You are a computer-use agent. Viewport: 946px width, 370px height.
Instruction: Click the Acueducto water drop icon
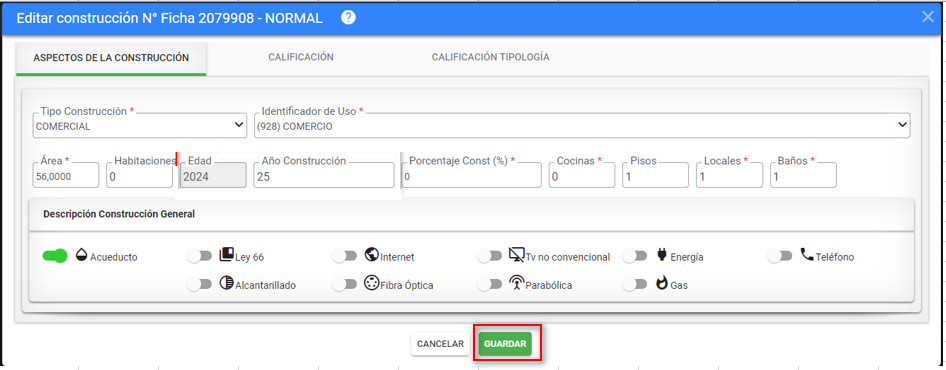[x=81, y=255]
